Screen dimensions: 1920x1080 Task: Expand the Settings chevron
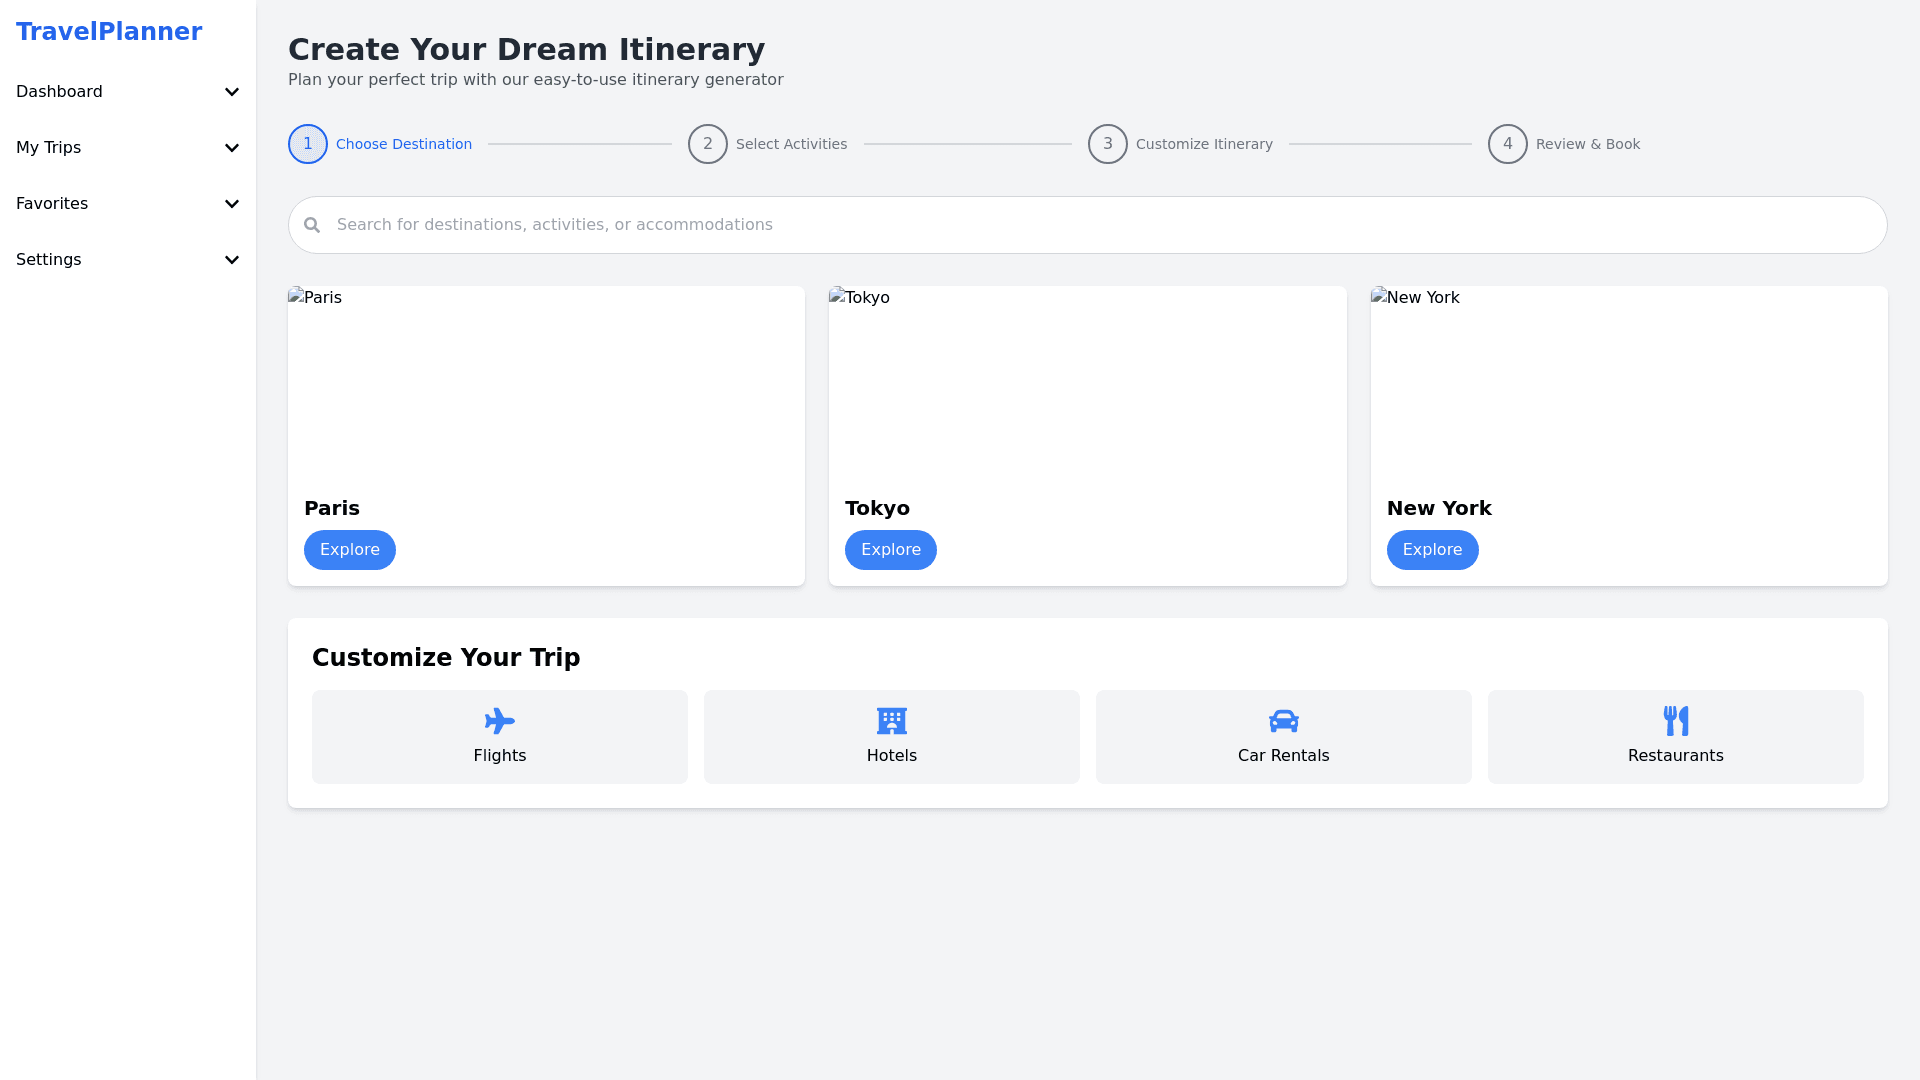coord(232,260)
